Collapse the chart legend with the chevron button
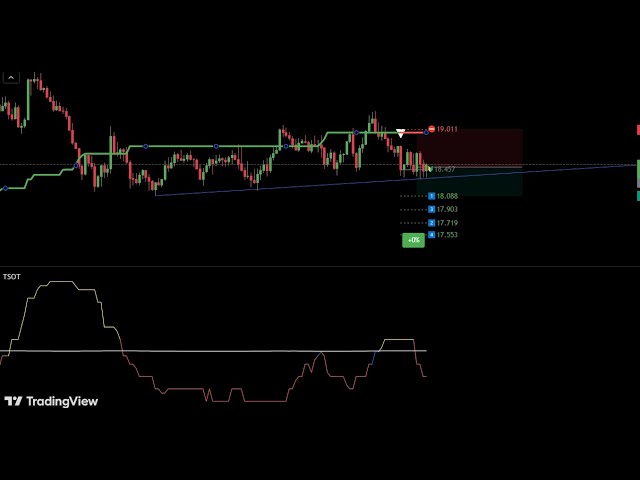Screen dimensions: 640x480 pyautogui.click(x=11, y=78)
